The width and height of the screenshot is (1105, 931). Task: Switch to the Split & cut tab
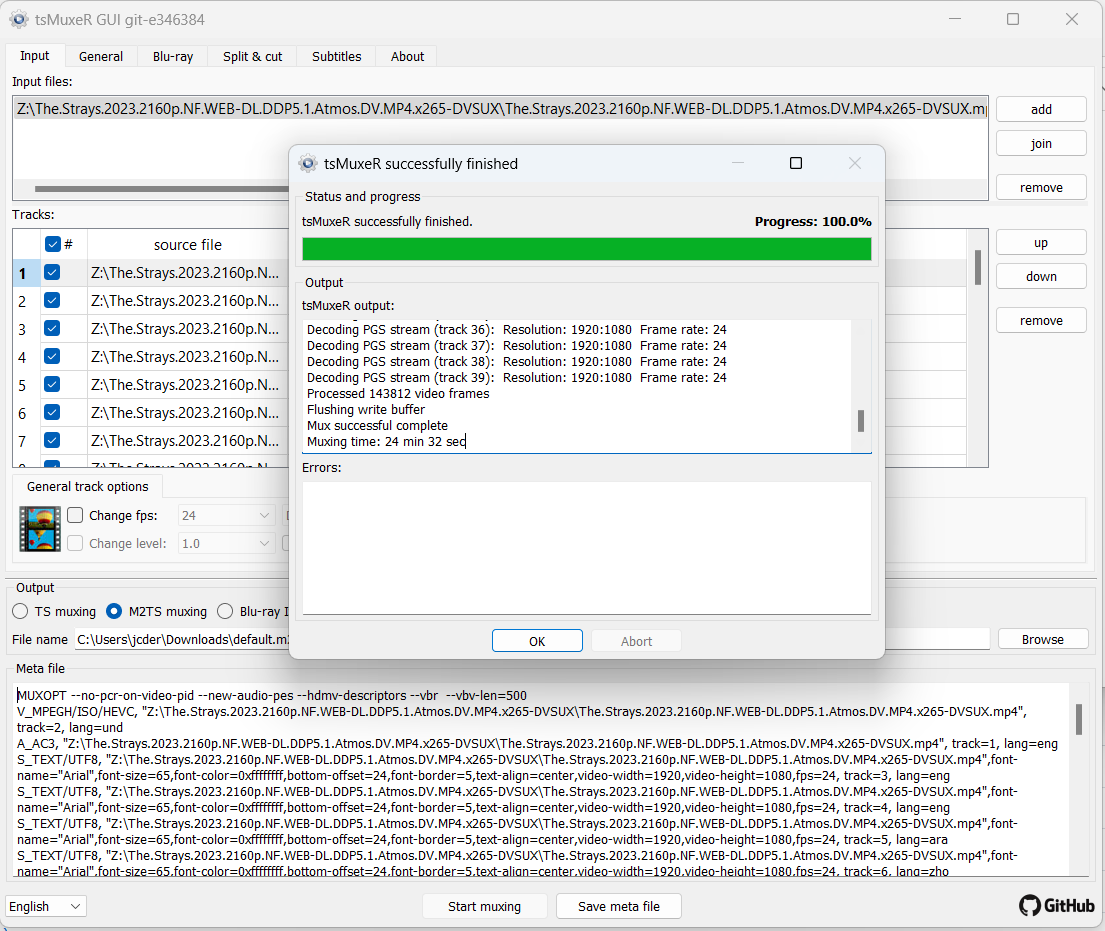(x=251, y=56)
